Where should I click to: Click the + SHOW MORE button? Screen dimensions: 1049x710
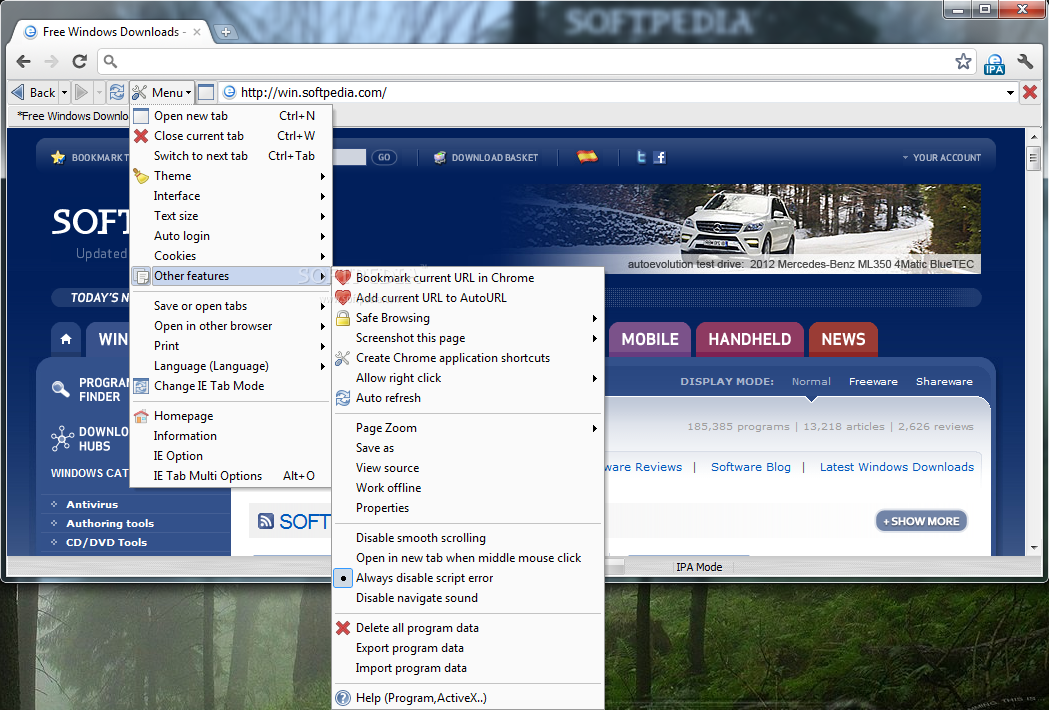921,521
